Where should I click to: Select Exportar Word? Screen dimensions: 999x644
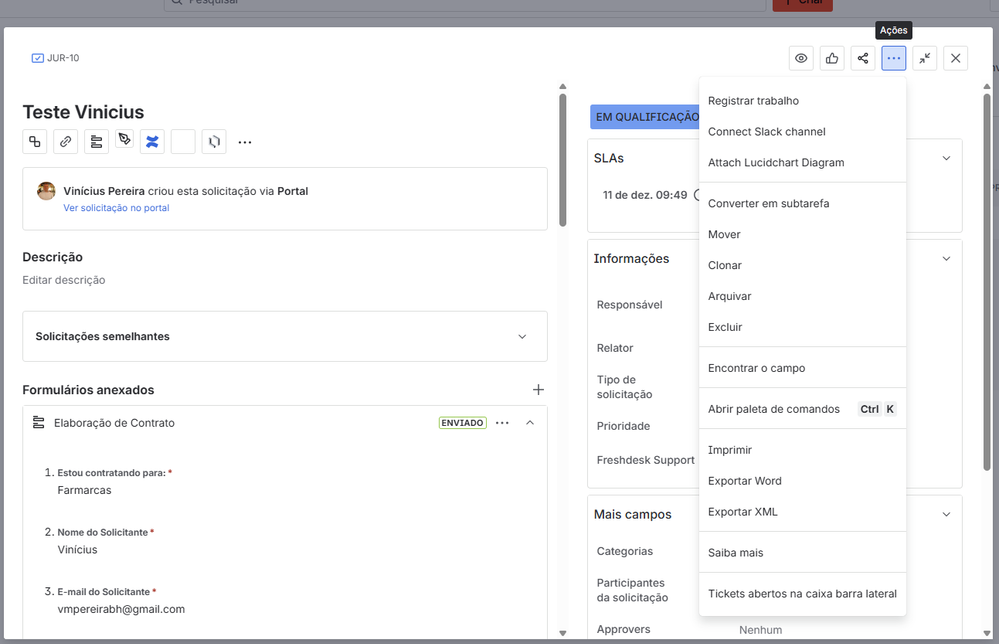(x=802, y=481)
